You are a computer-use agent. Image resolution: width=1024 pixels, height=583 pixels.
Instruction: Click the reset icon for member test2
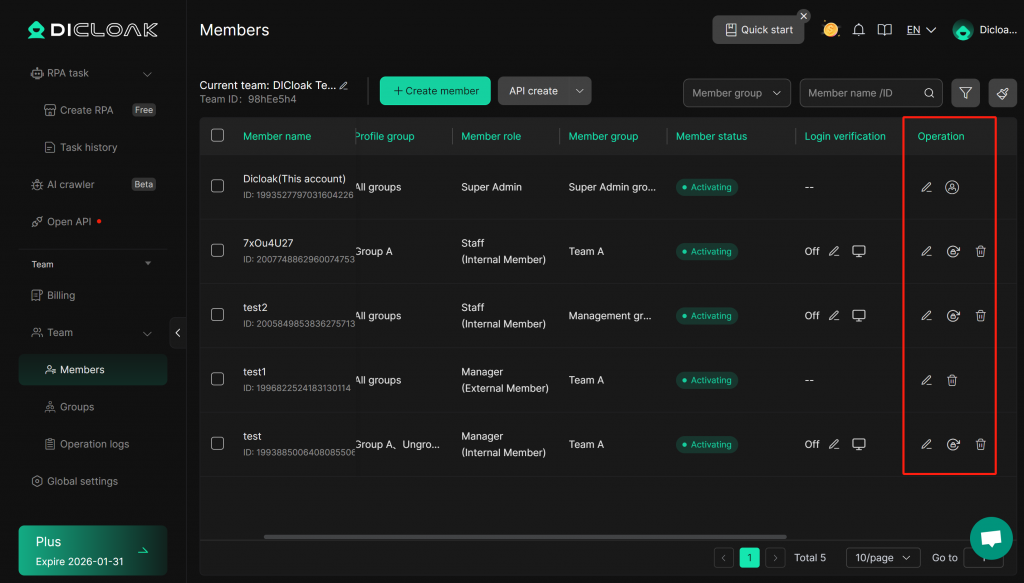[x=953, y=316]
